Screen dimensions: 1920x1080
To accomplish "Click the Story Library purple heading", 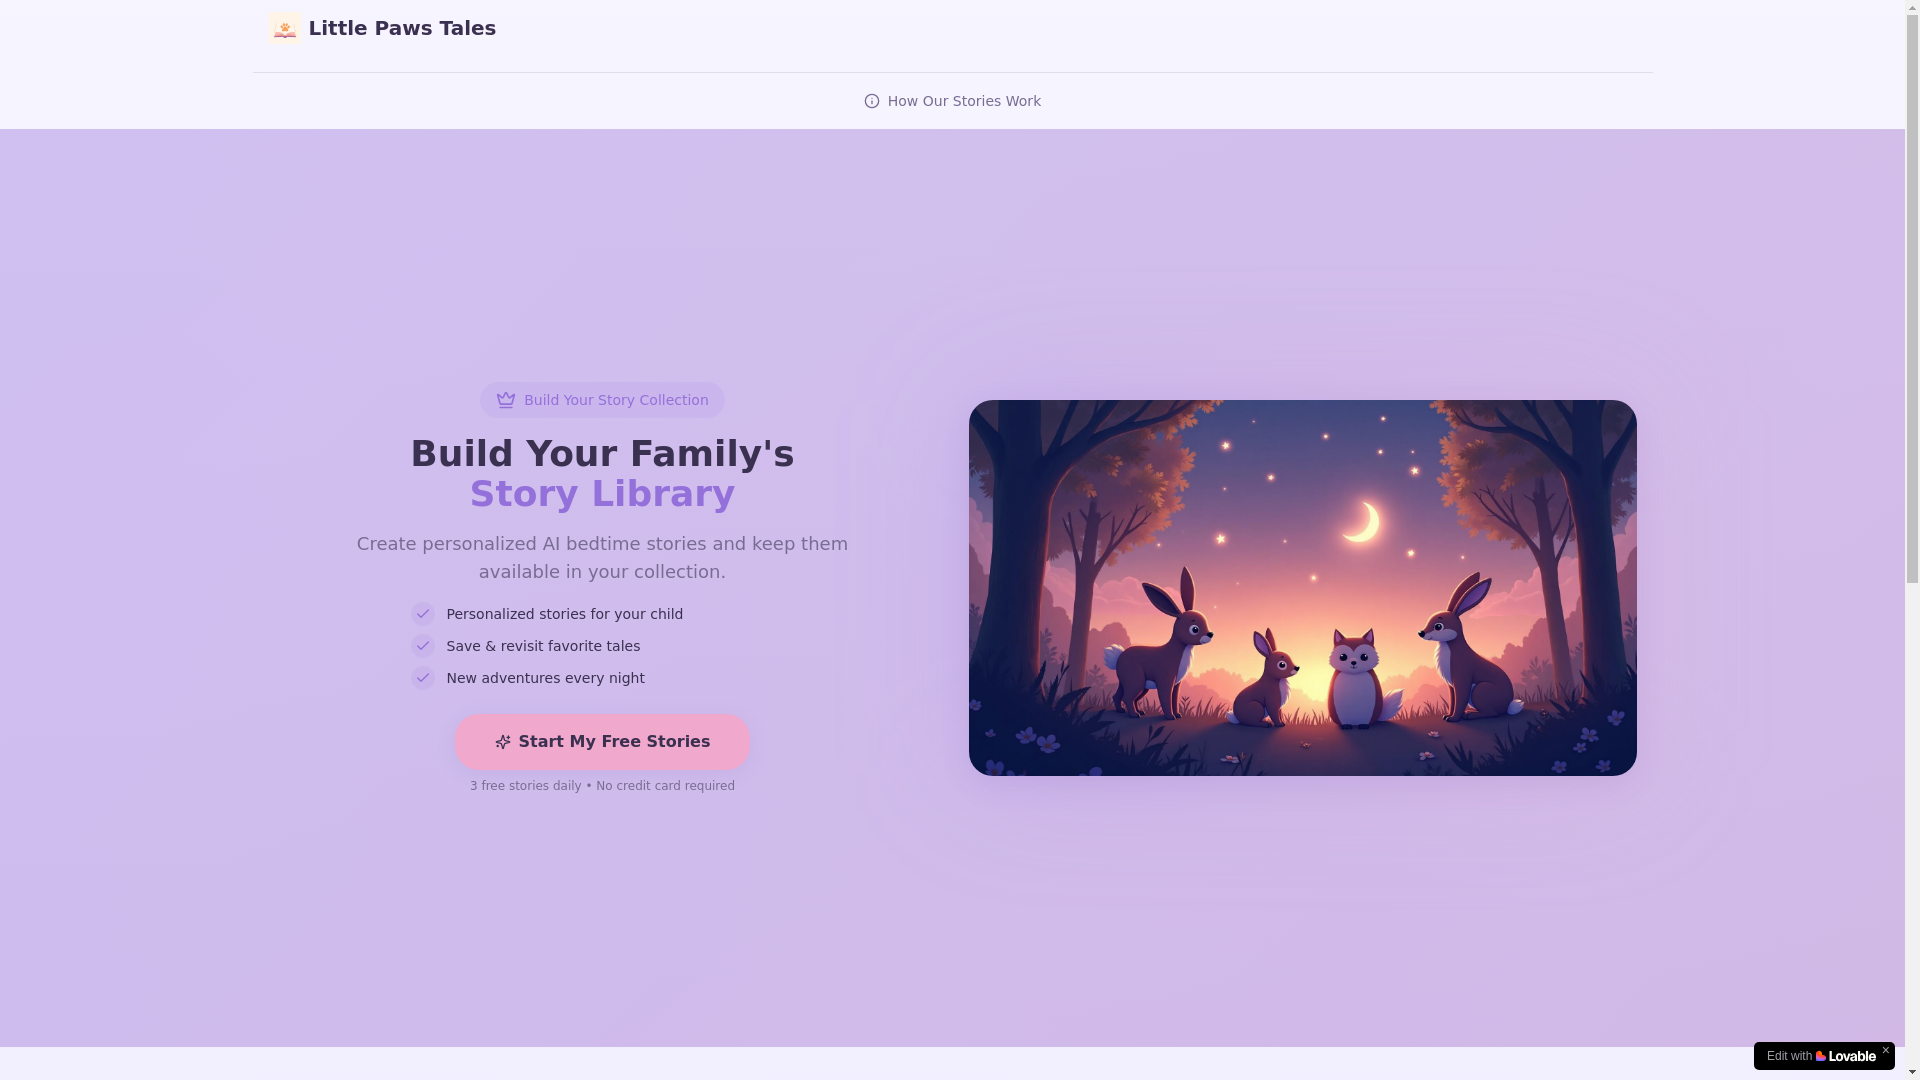I will tap(602, 494).
